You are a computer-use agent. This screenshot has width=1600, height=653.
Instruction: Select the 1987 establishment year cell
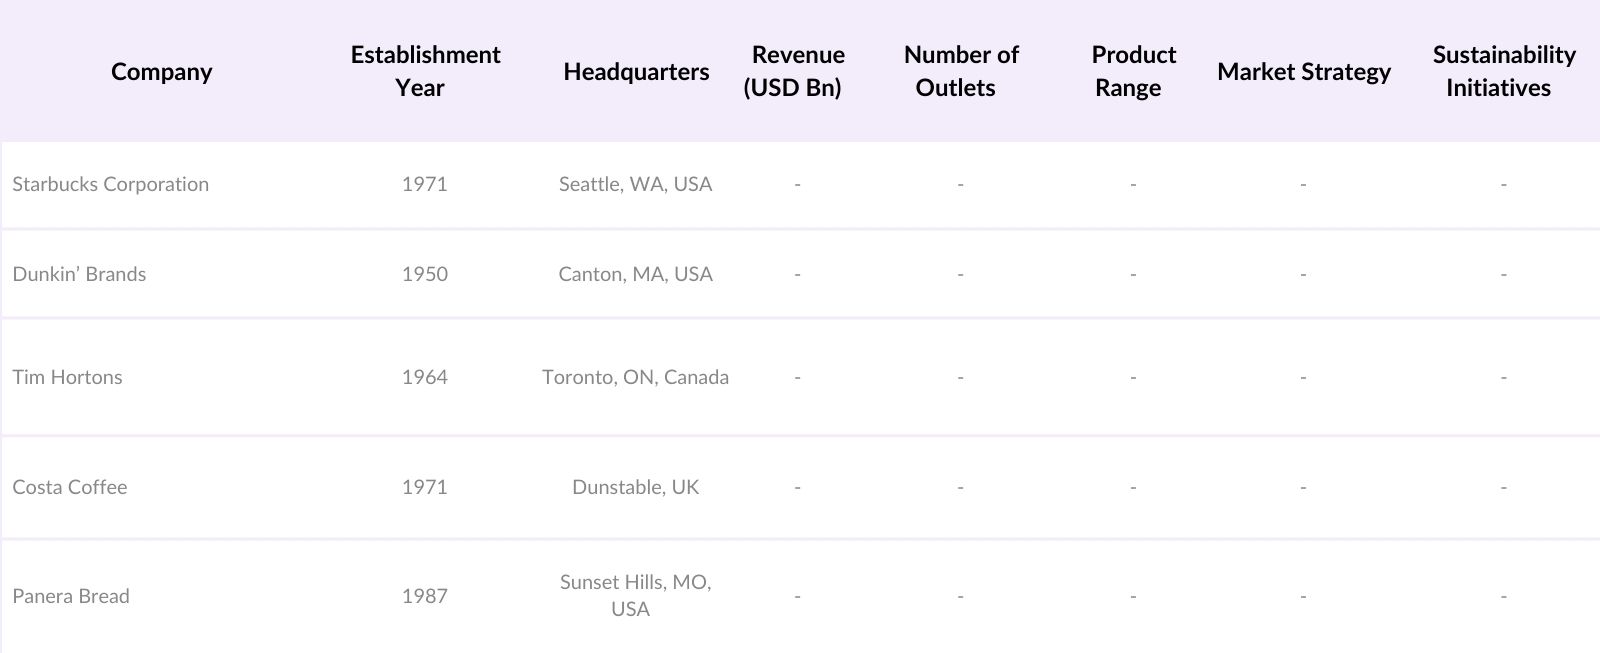424,596
